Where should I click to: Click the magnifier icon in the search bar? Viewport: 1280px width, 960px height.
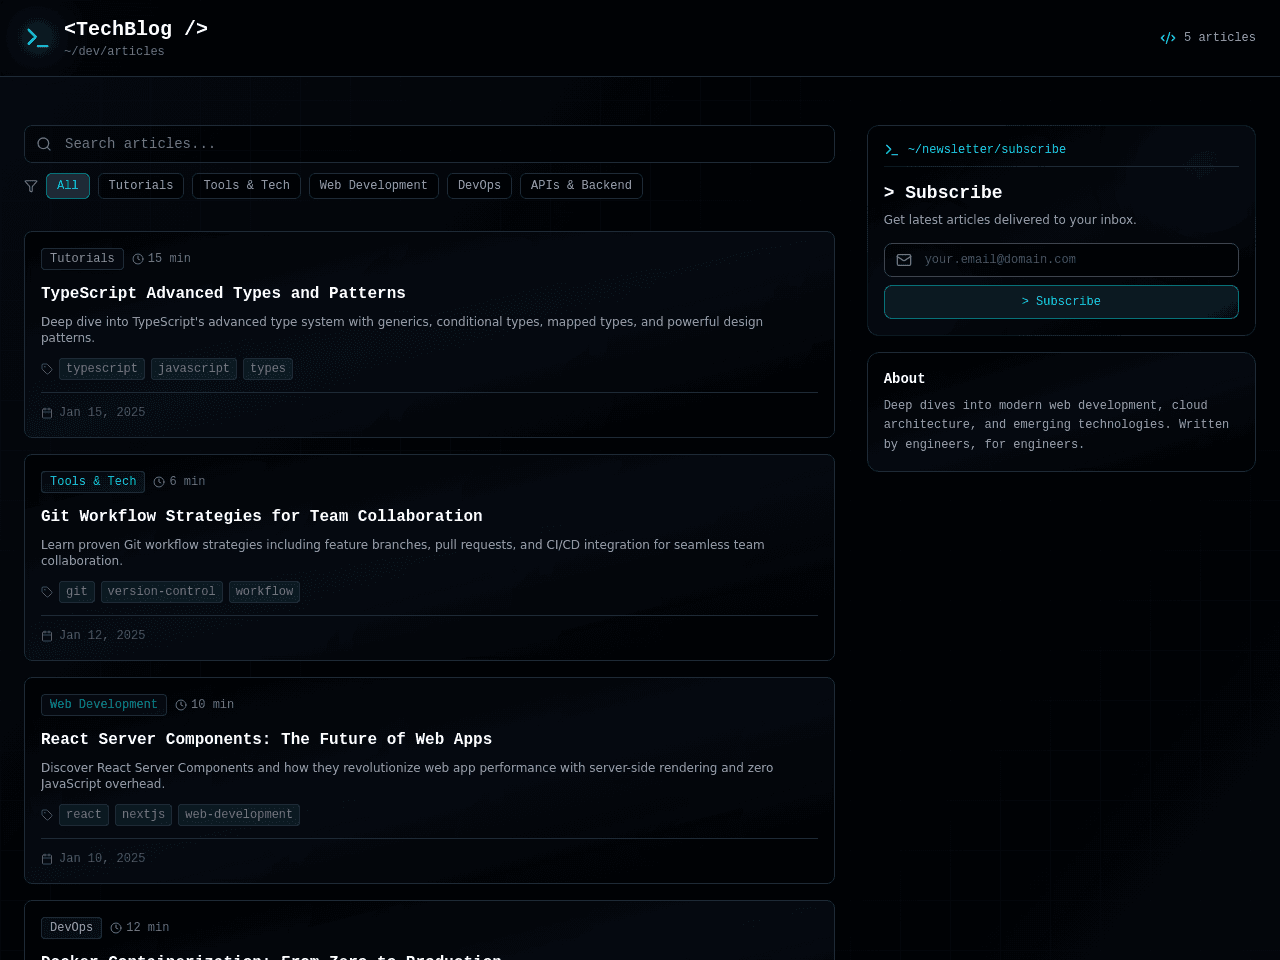(x=44, y=144)
